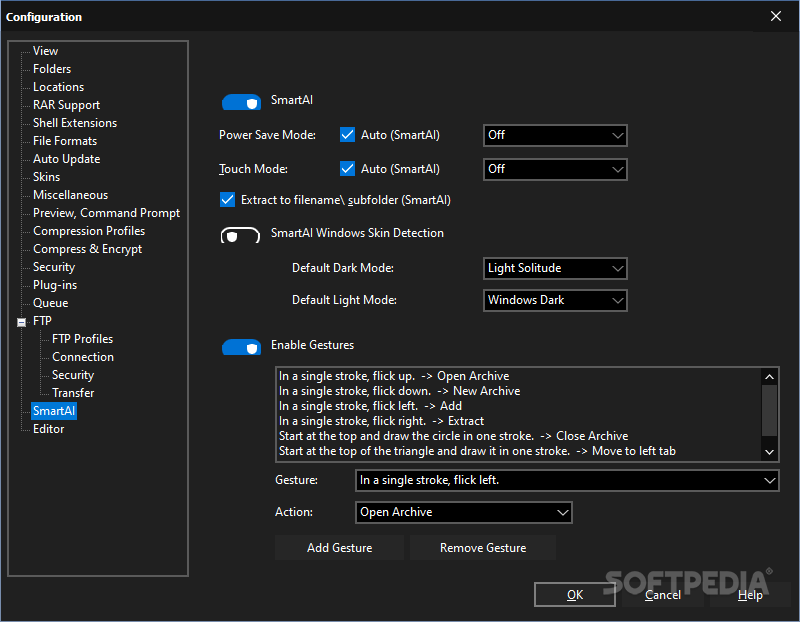Select 'flick left -> Add' gesture row
Screen dimensions: 800x622
pos(518,406)
